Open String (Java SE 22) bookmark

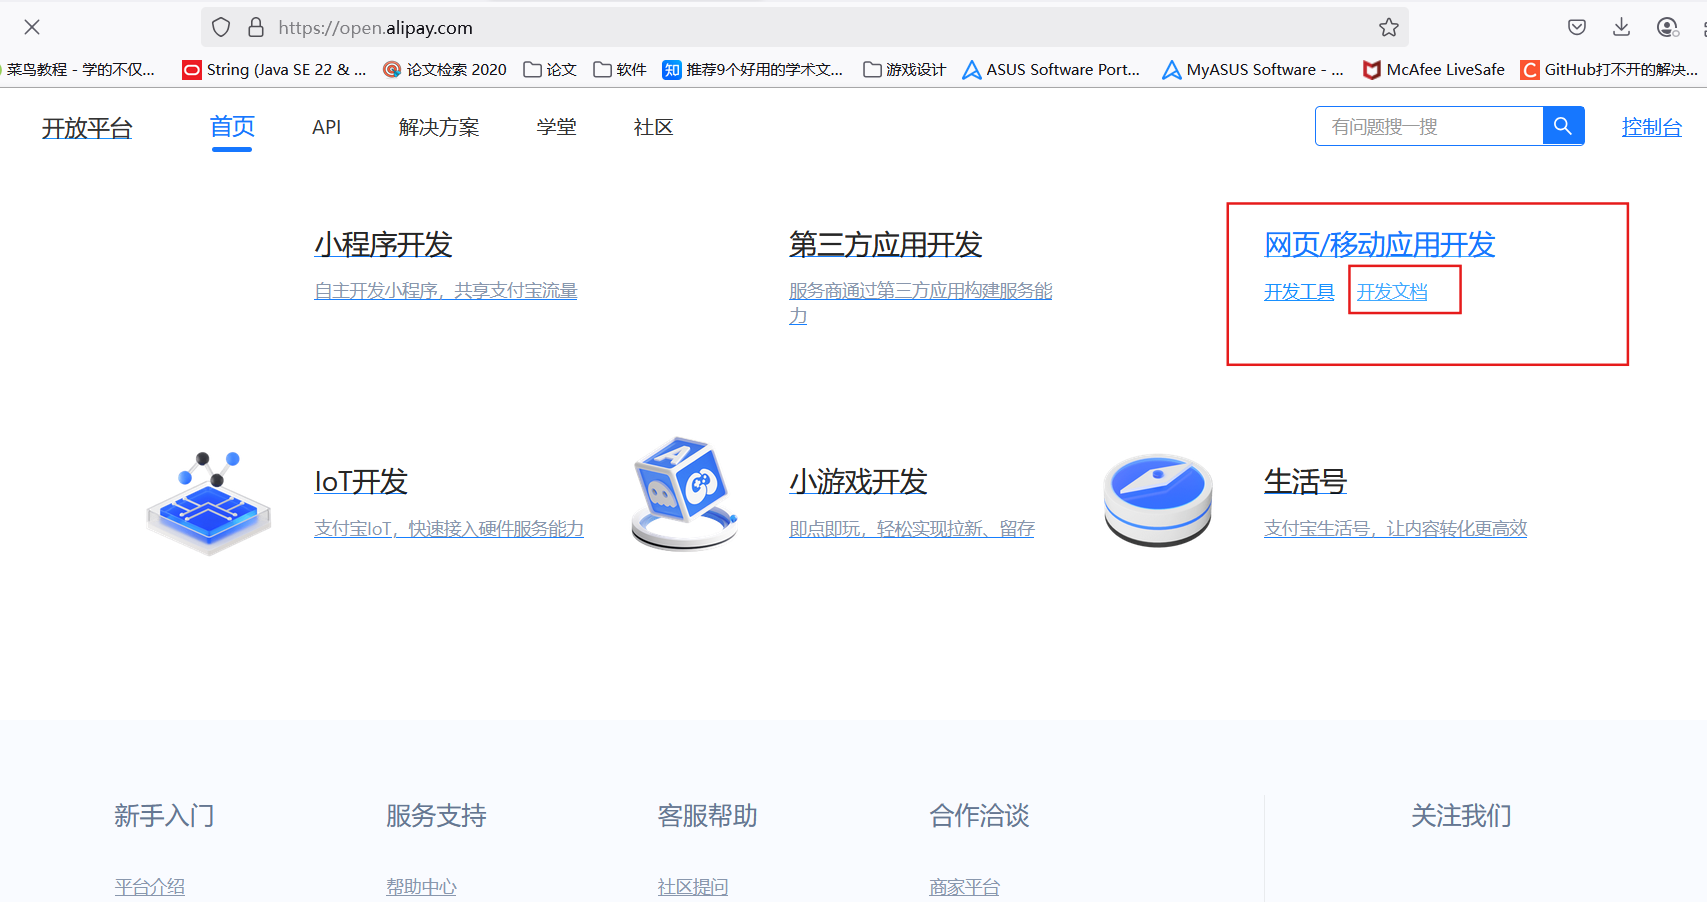[x=274, y=69]
